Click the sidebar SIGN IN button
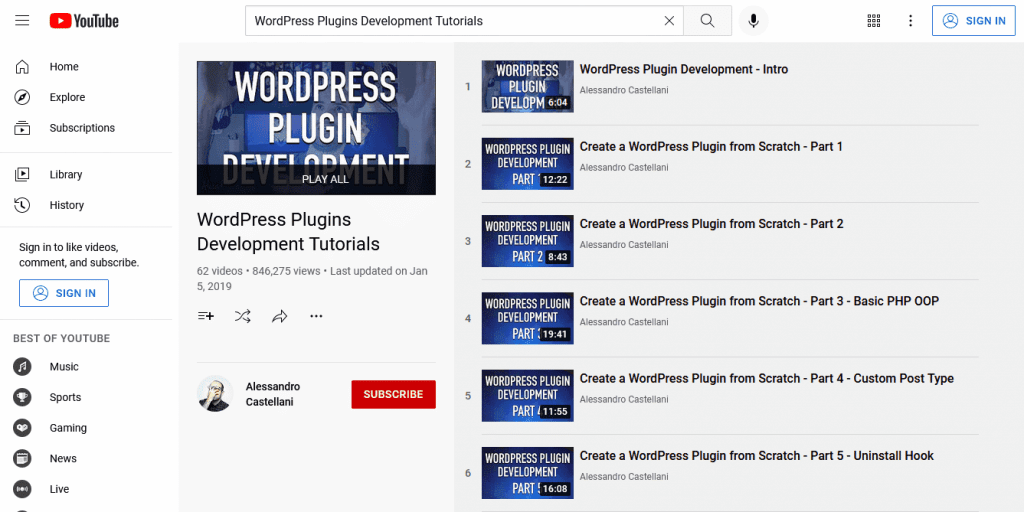Screen dimensions: 1024x512 64,293
